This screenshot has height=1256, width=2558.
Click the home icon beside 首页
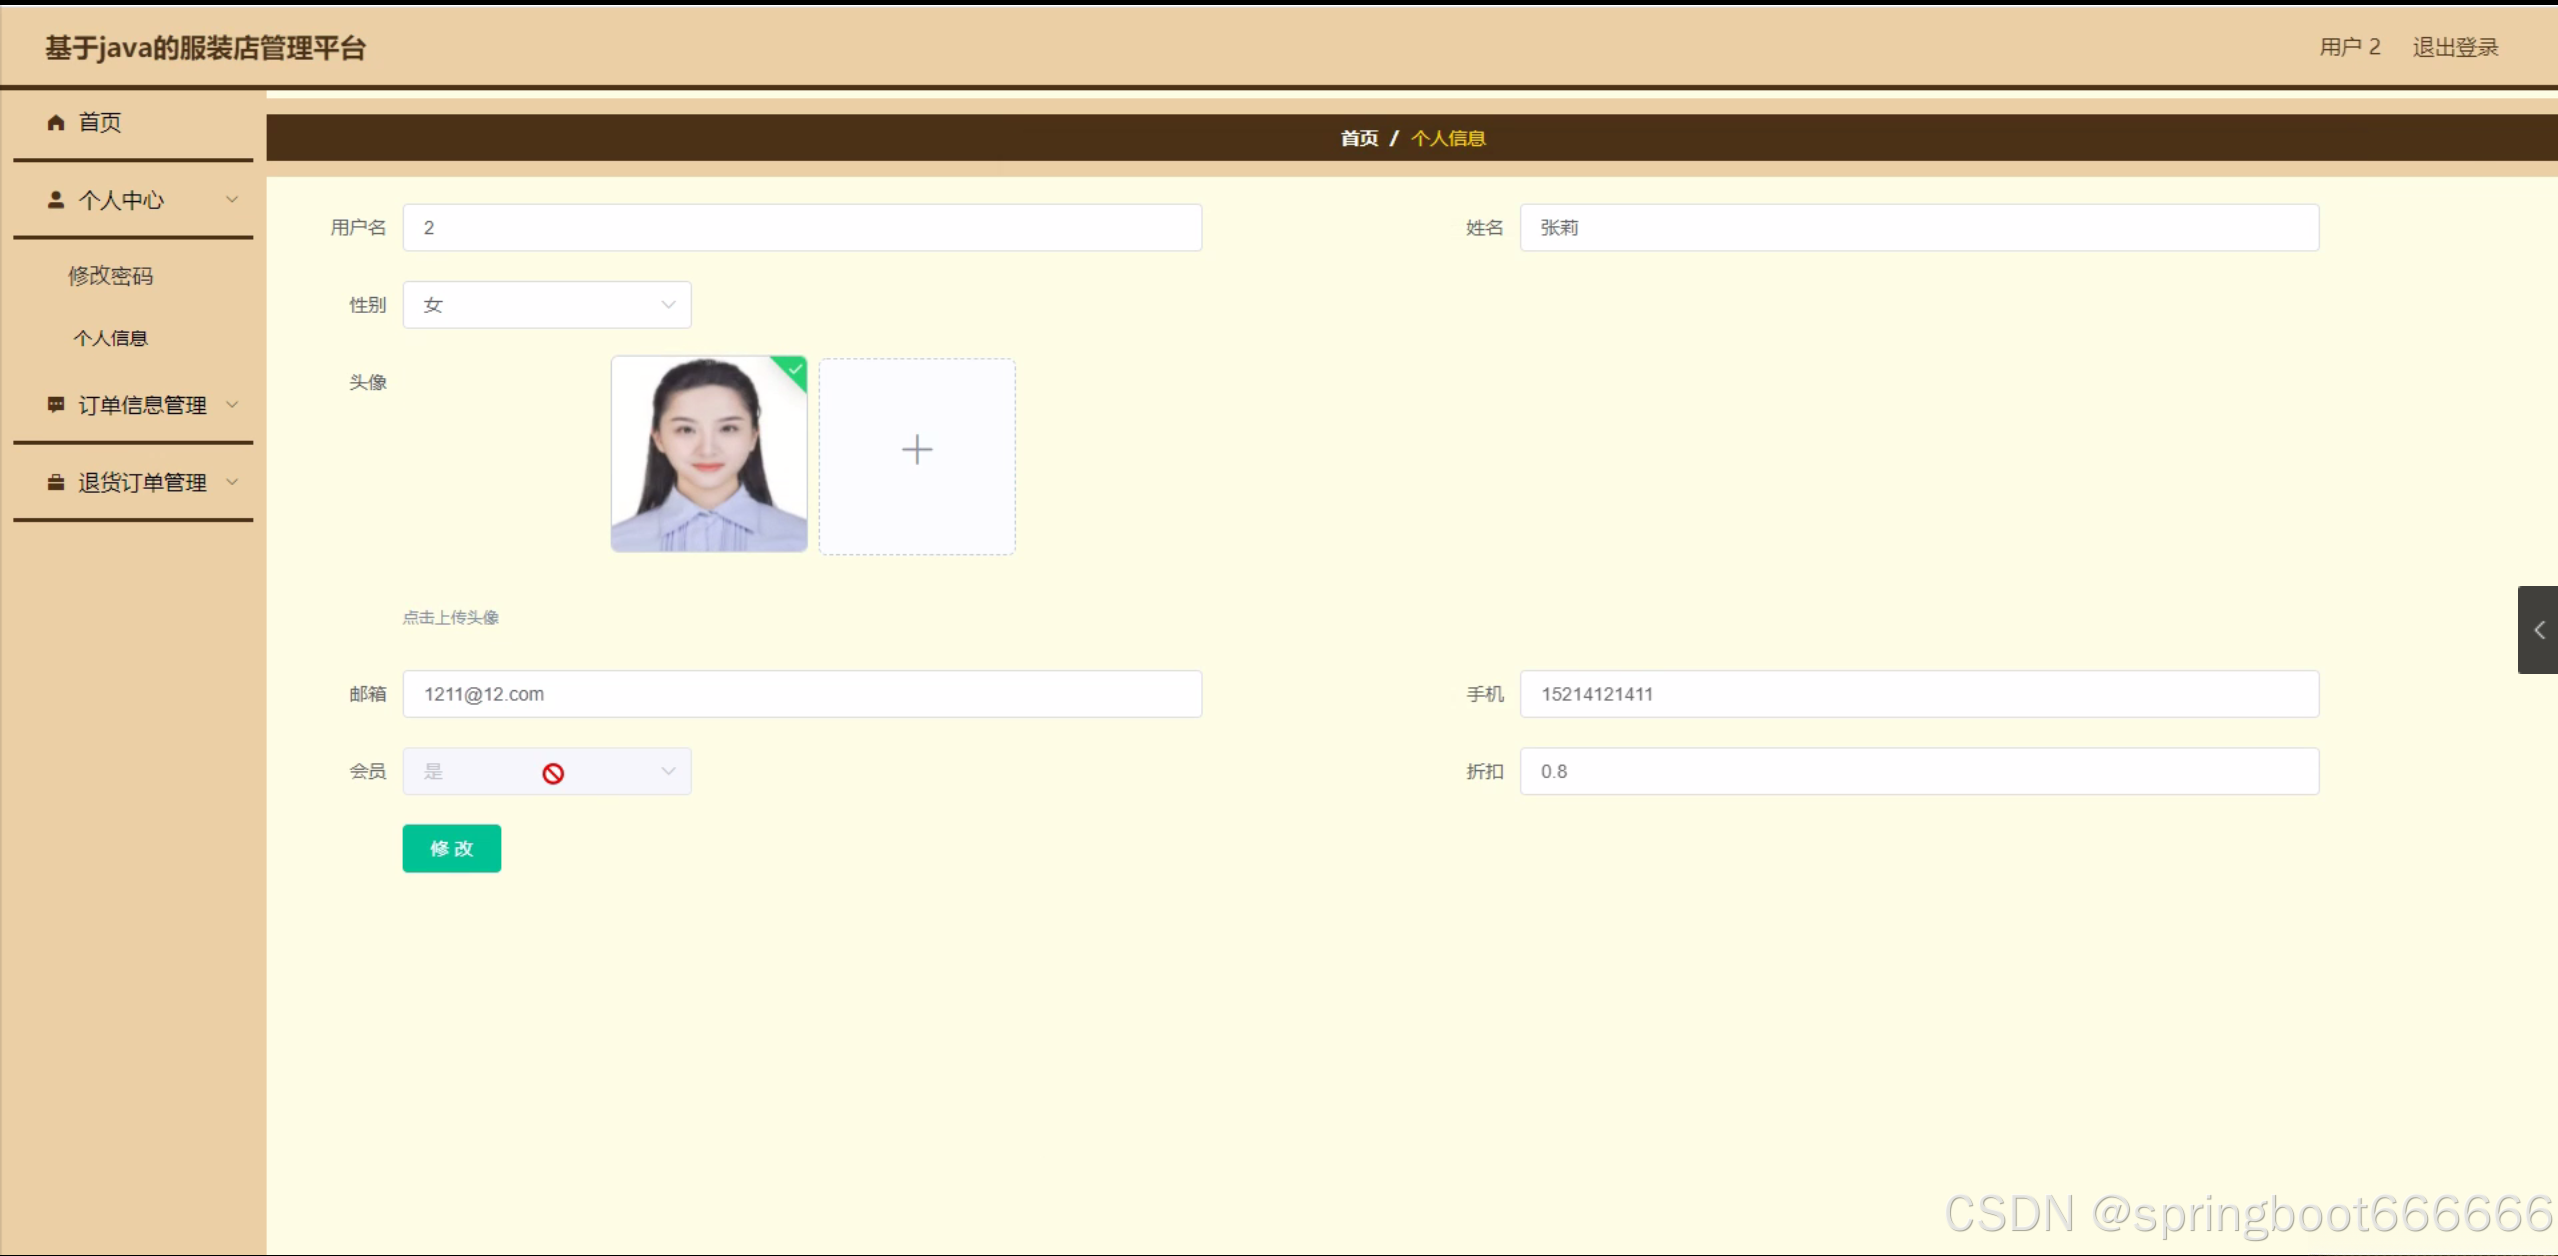[x=56, y=122]
